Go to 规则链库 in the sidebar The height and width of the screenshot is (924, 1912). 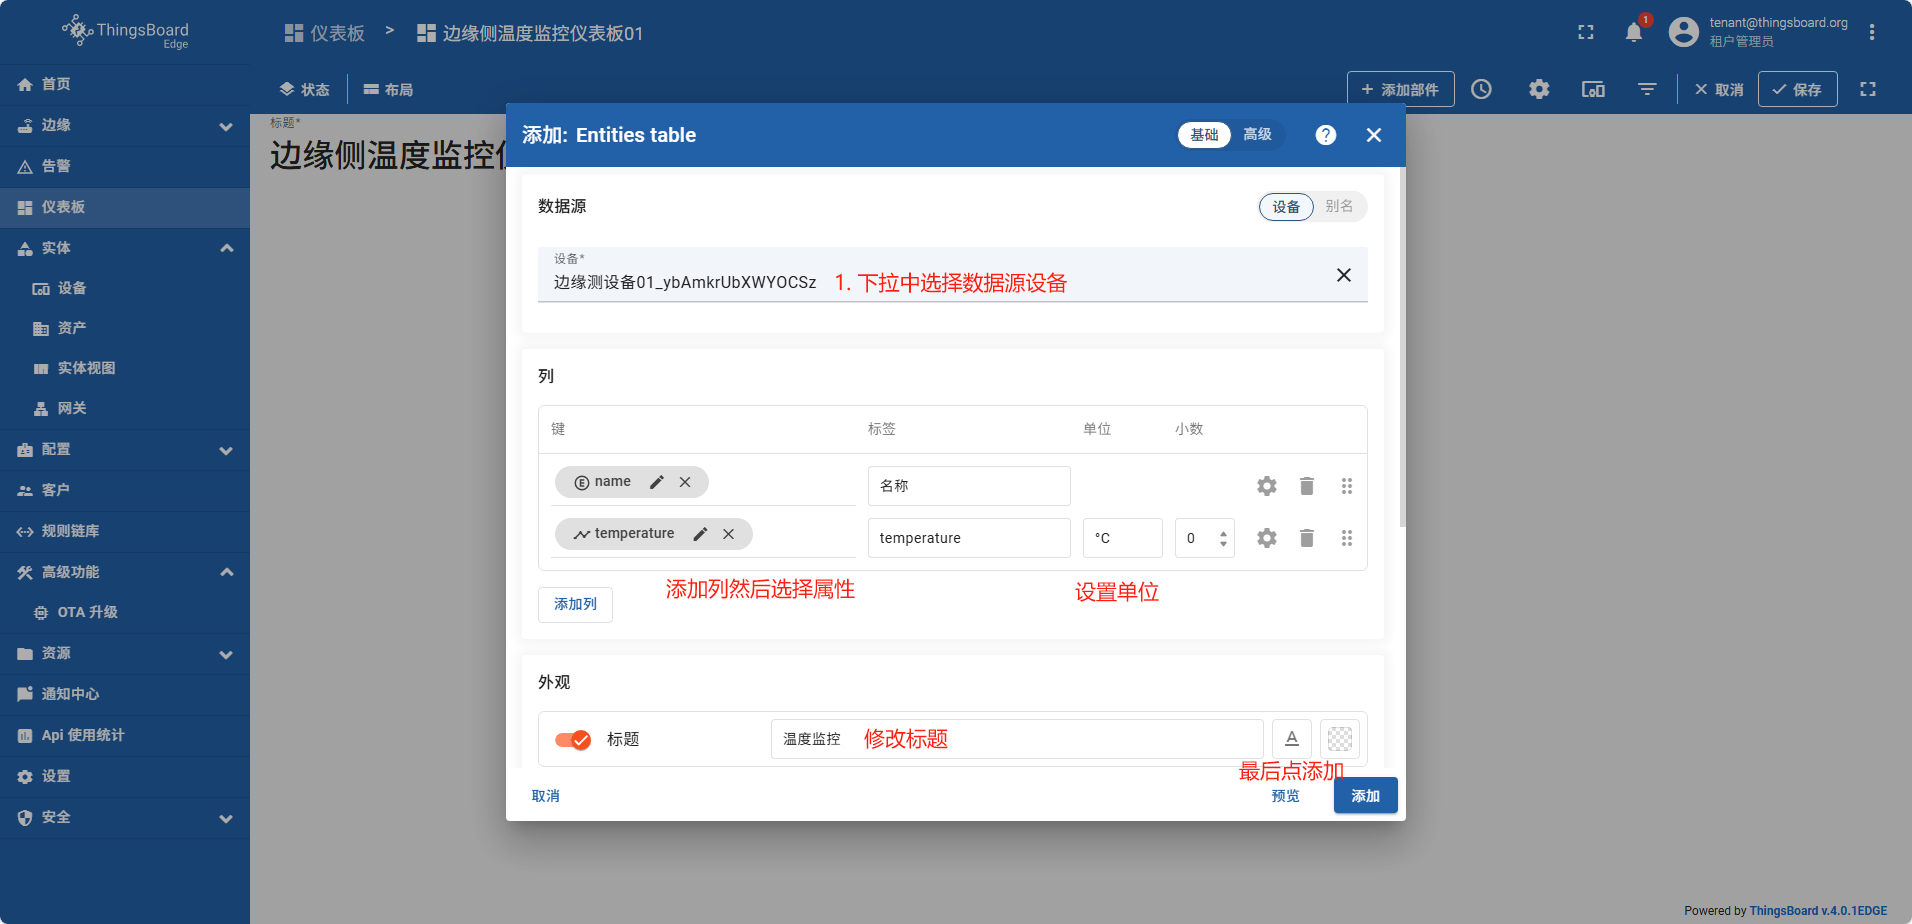point(70,531)
